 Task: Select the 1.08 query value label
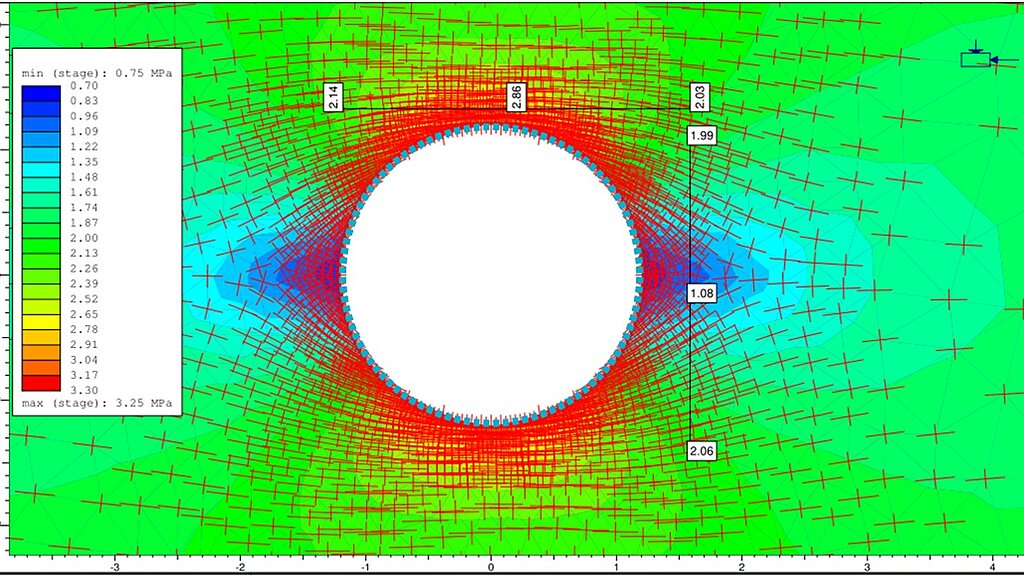pos(701,294)
